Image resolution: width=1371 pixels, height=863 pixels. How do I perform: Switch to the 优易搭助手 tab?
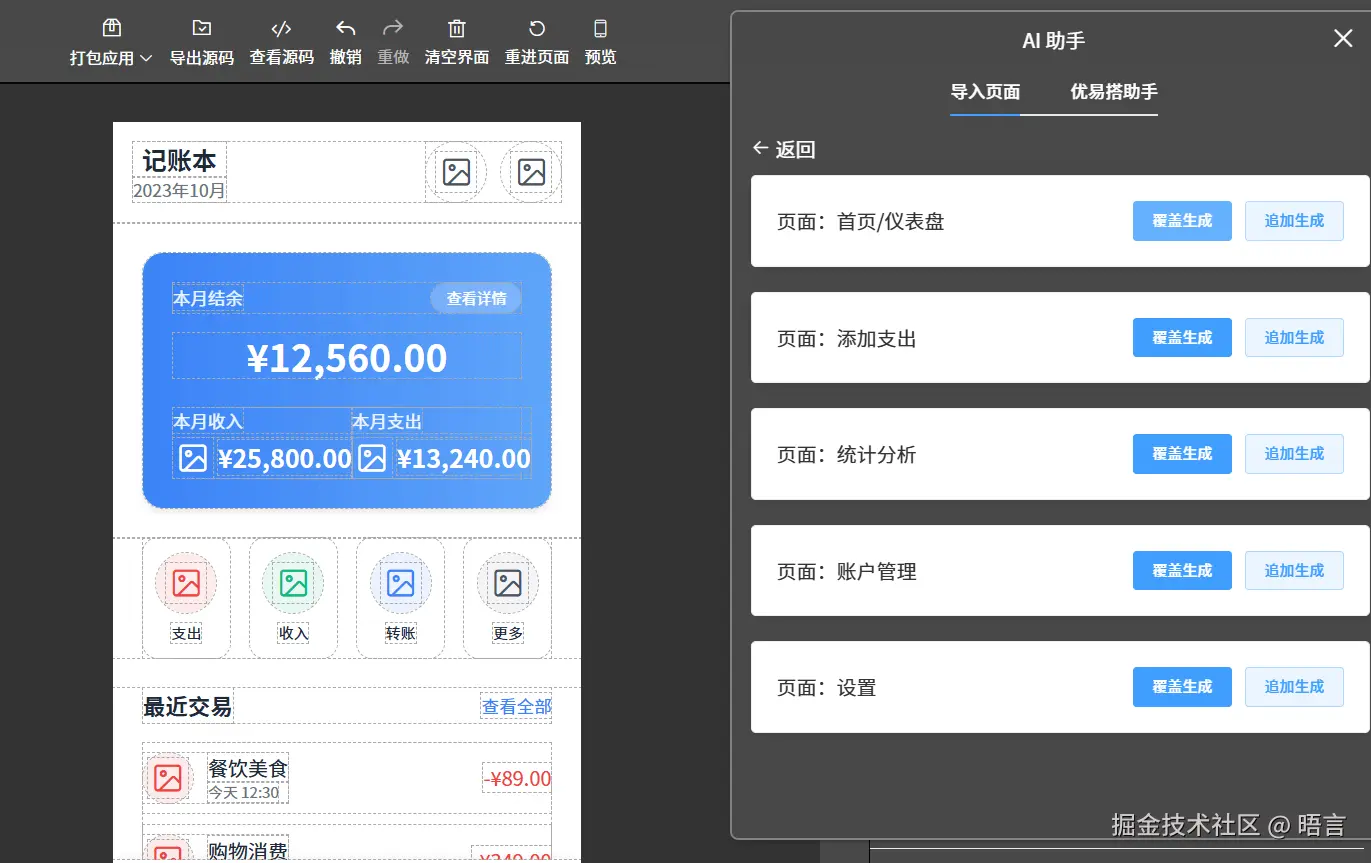[x=1114, y=93]
